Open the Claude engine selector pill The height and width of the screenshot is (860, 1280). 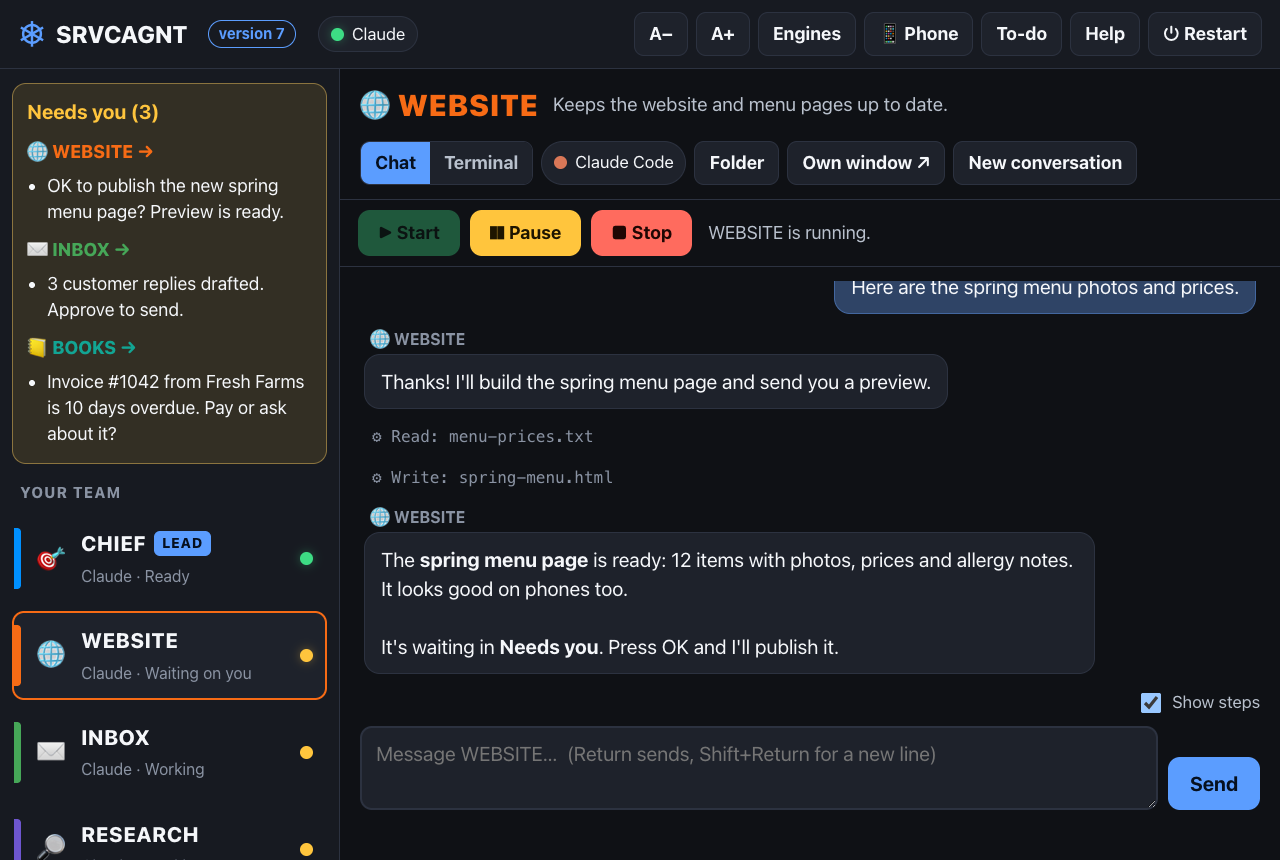pos(368,34)
